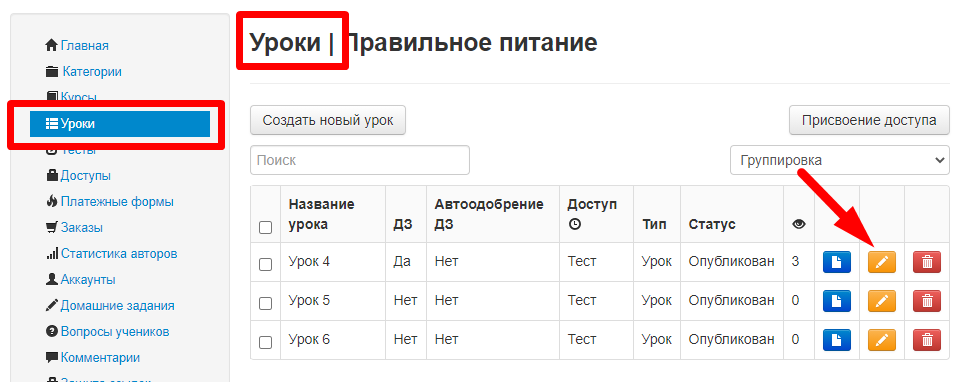Open Комментарии page
The height and width of the screenshot is (382, 964).
click(100, 357)
